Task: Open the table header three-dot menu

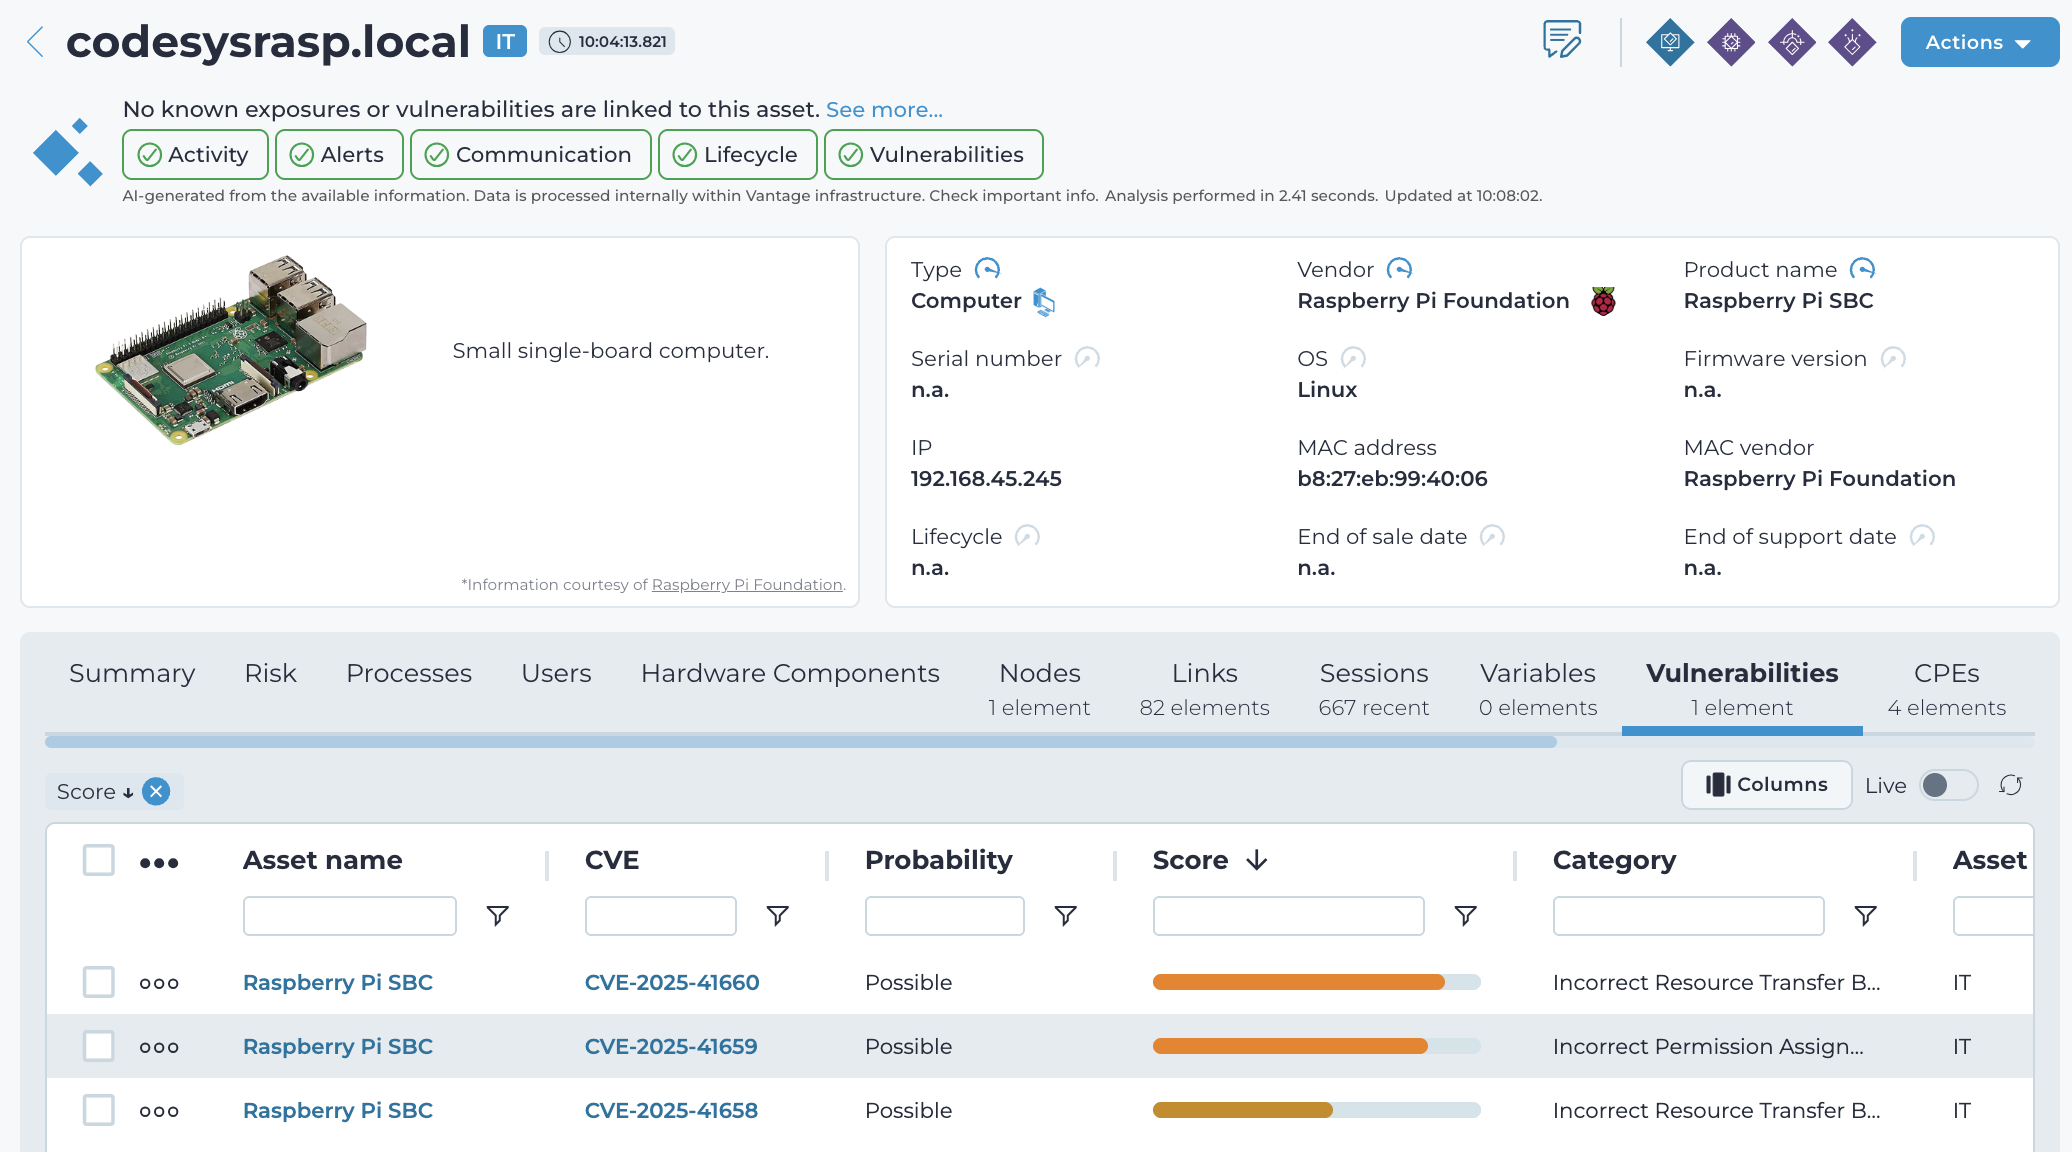Action: coord(159,862)
